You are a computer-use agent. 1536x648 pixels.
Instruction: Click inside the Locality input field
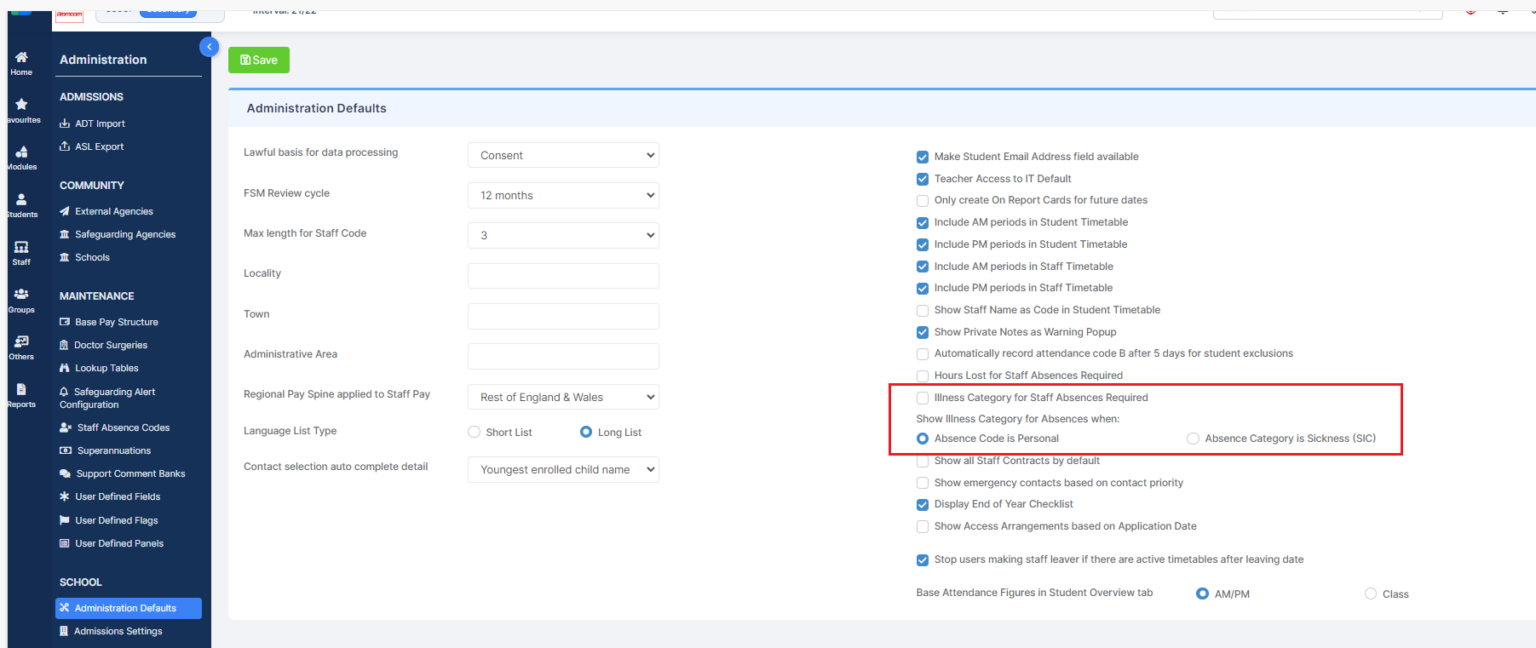coord(563,275)
